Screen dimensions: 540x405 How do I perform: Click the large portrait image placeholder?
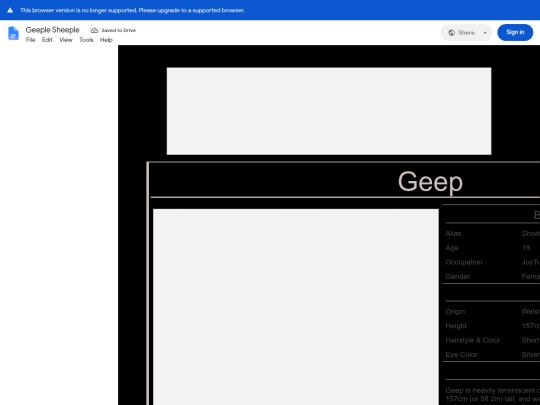(296, 307)
